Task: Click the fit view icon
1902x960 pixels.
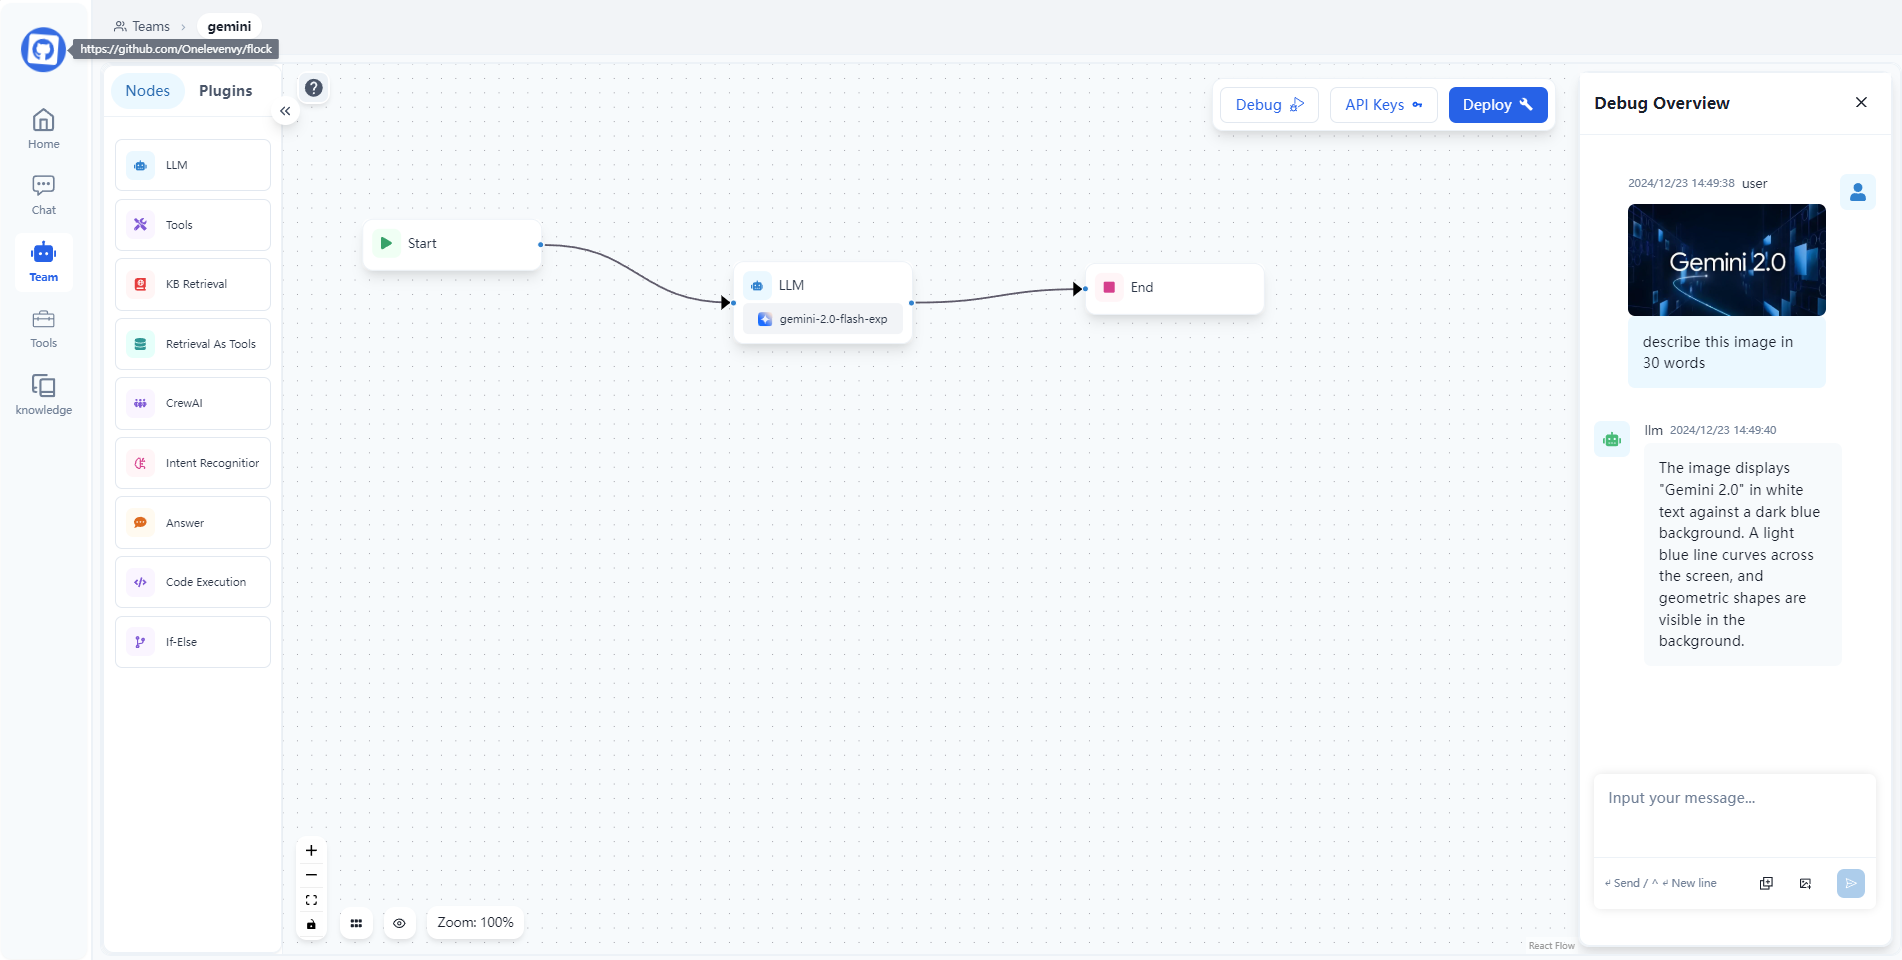Action: (311, 900)
